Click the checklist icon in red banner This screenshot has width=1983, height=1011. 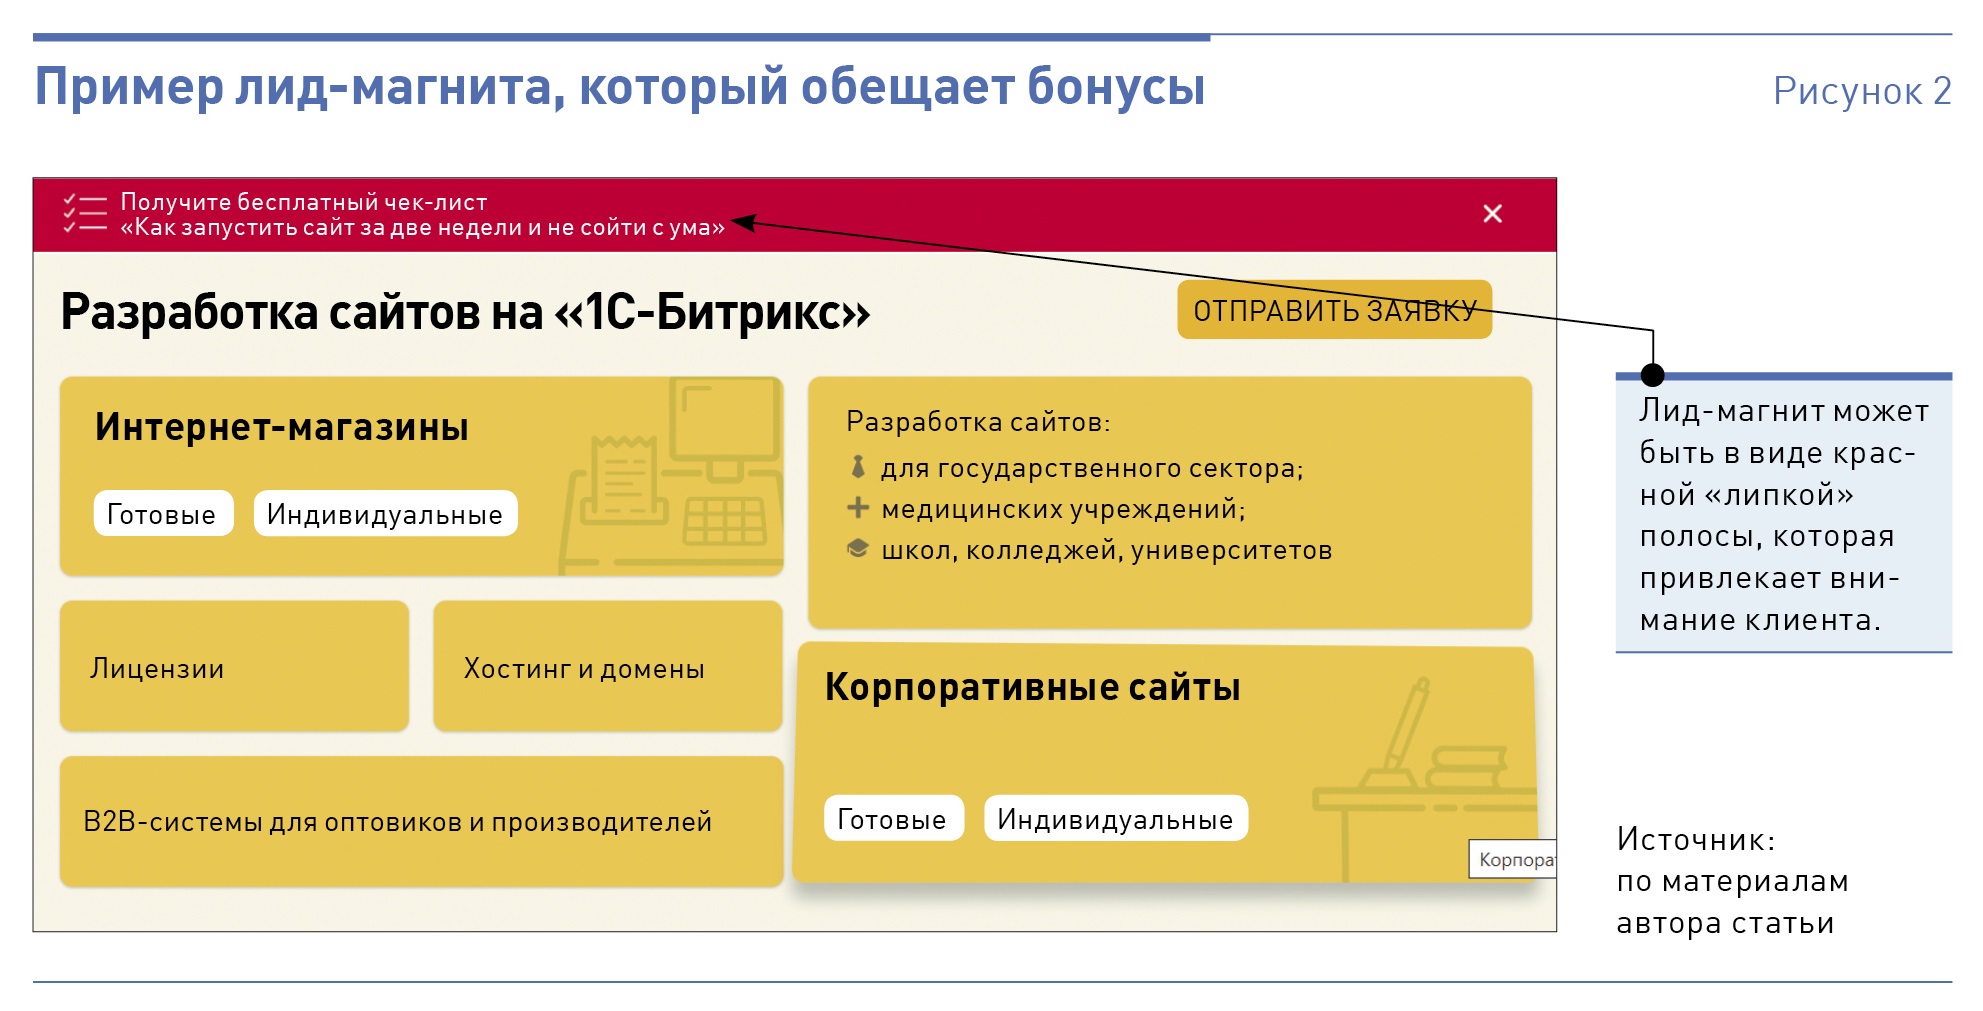(x=85, y=215)
